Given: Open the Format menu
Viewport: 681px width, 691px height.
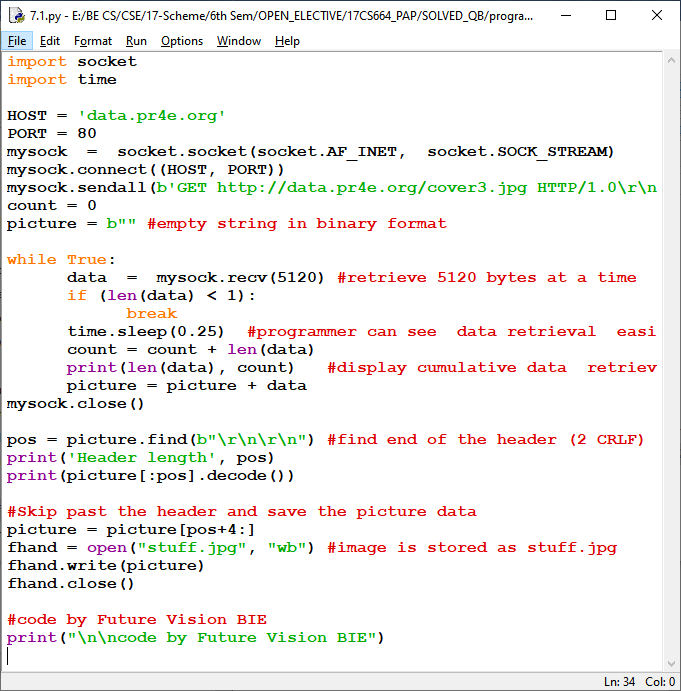Looking at the screenshot, I should (93, 41).
